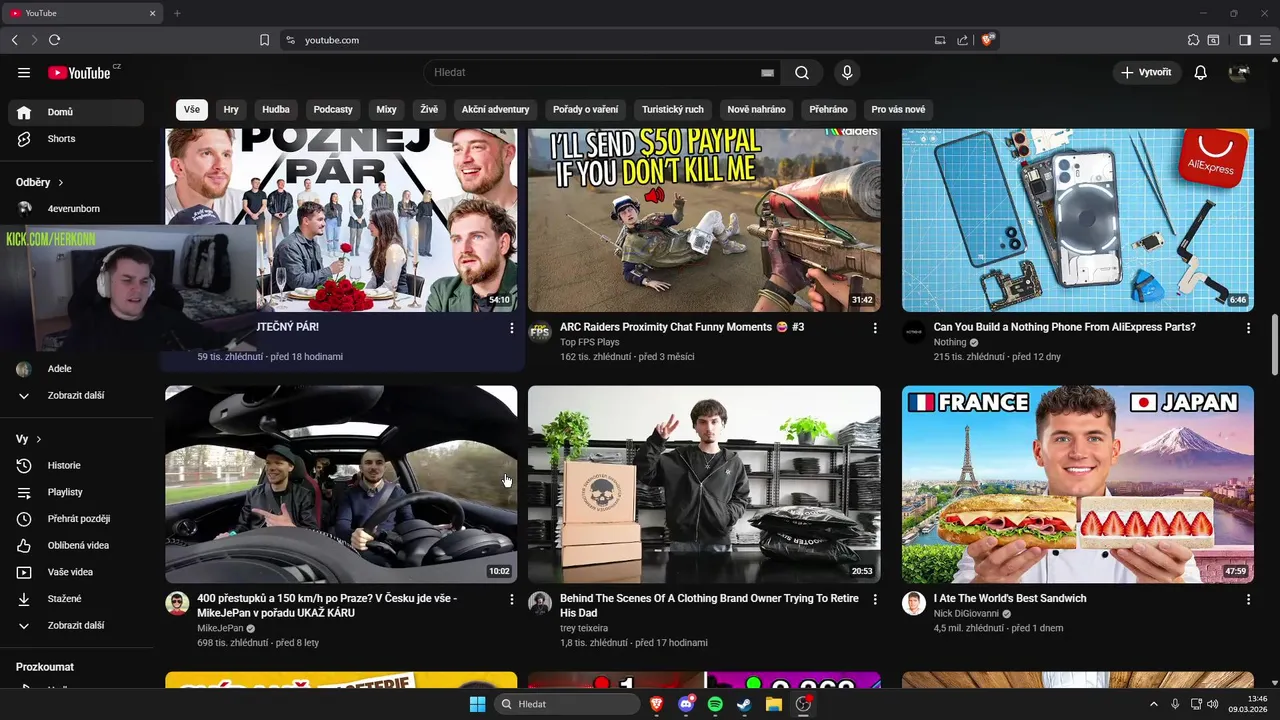Open the Windows Start menu
Screen dimensions: 1280x720
pyautogui.click(x=477, y=704)
